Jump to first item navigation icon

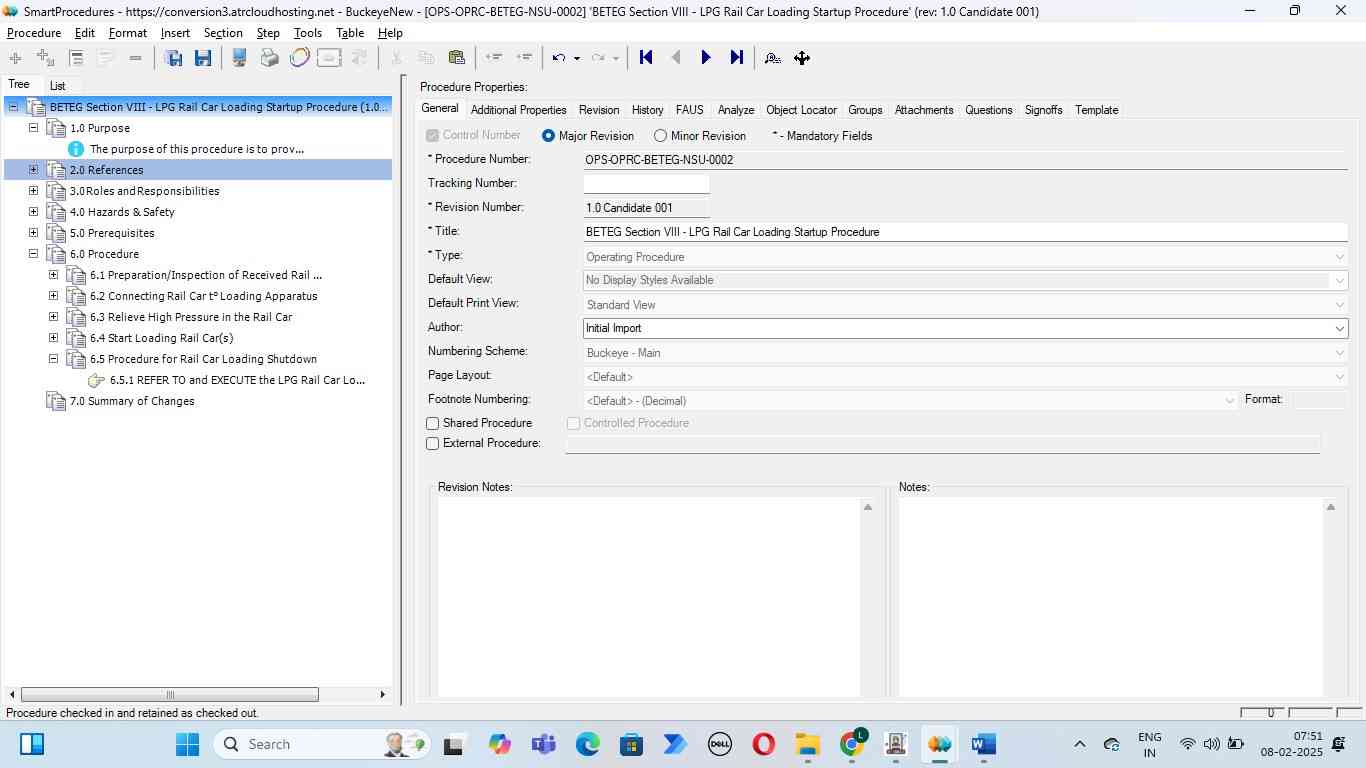646,58
